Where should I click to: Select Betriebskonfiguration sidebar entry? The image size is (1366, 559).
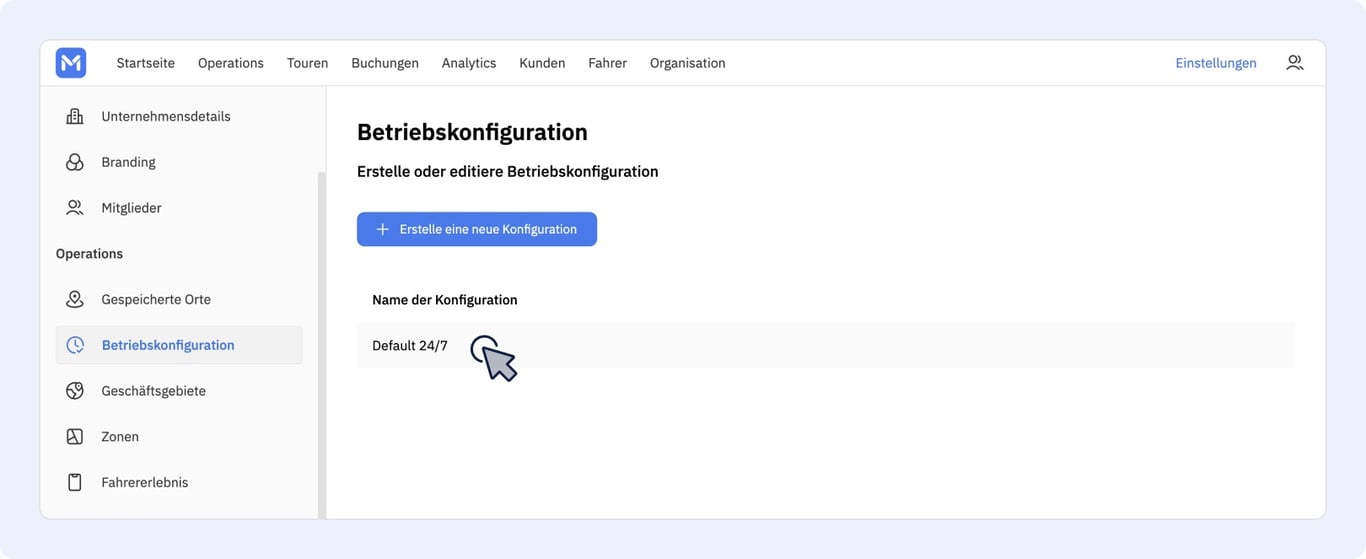pos(179,345)
